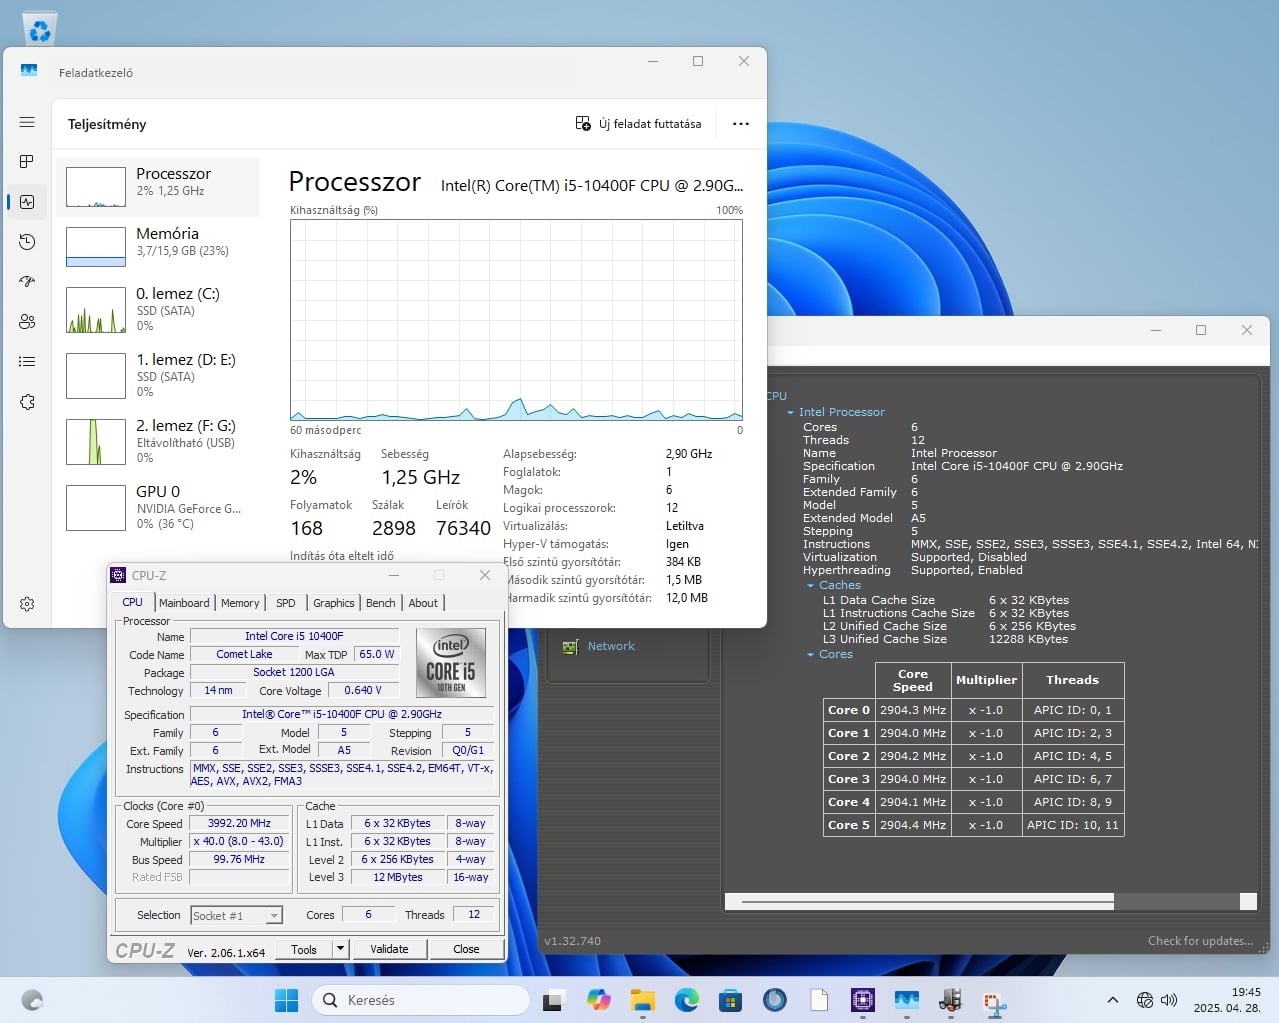This screenshot has height=1023, width=1279.
Task: Click the Task Manager app icon in title bar
Action: (29, 71)
